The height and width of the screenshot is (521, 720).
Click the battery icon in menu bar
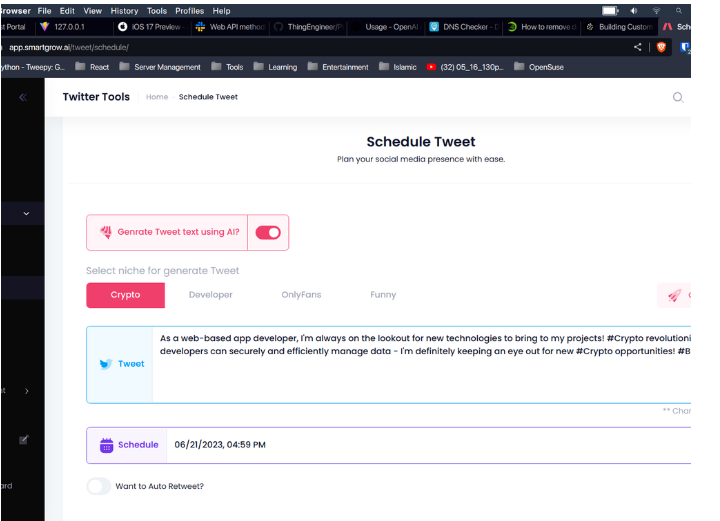[x=610, y=11]
